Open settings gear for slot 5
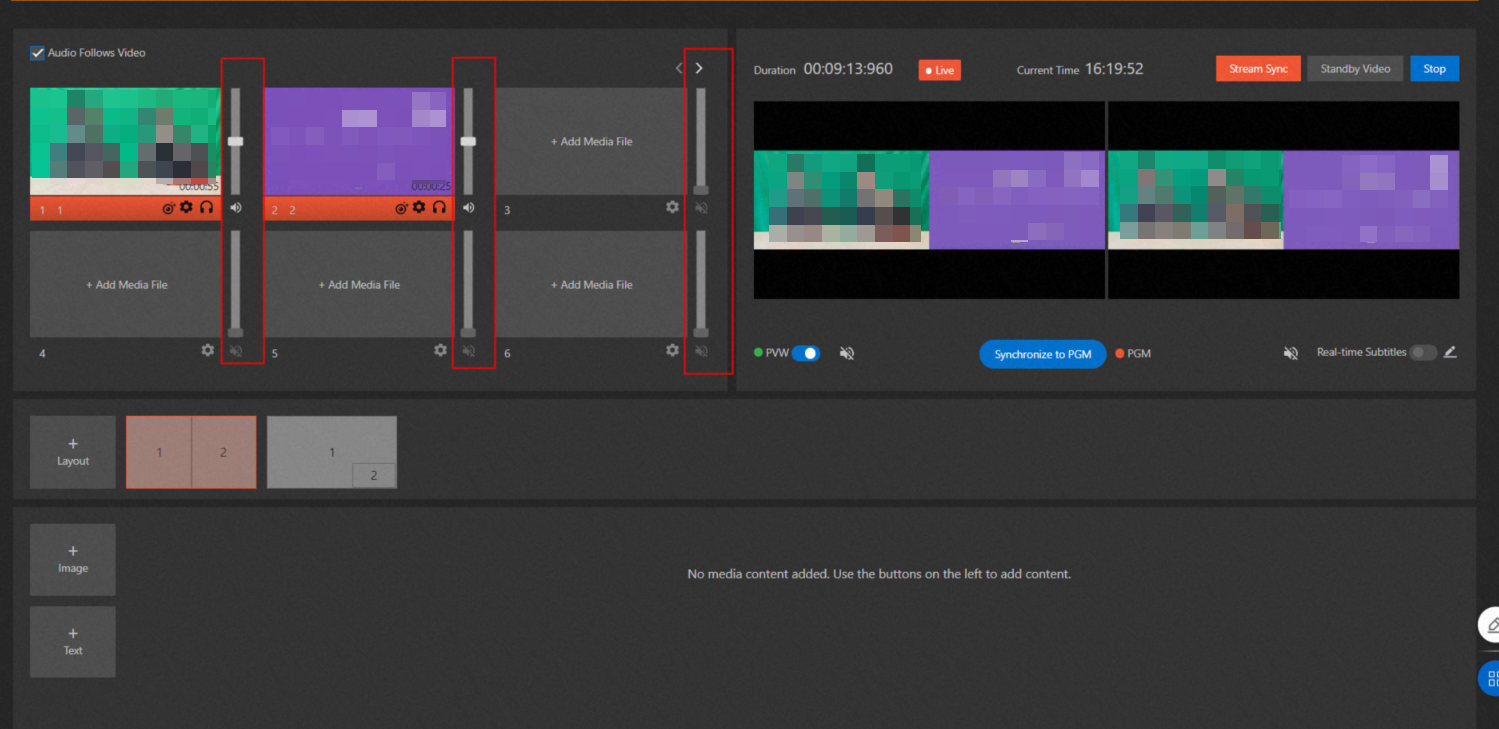 440,350
